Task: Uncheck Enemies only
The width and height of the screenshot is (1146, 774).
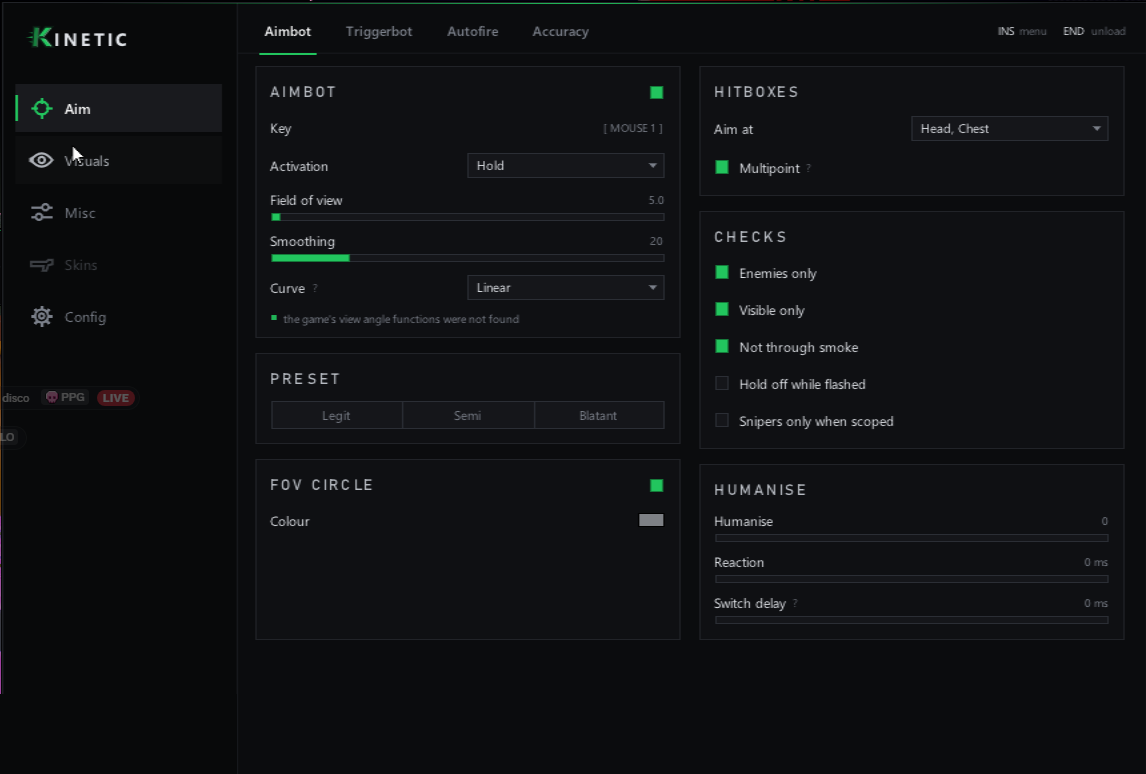Action: click(721, 273)
